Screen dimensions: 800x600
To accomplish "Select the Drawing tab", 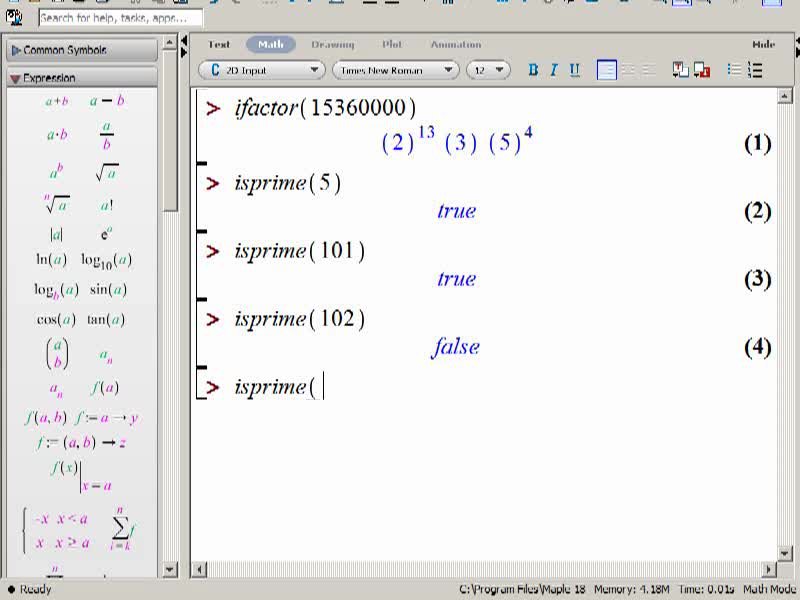I will [333, 44].
